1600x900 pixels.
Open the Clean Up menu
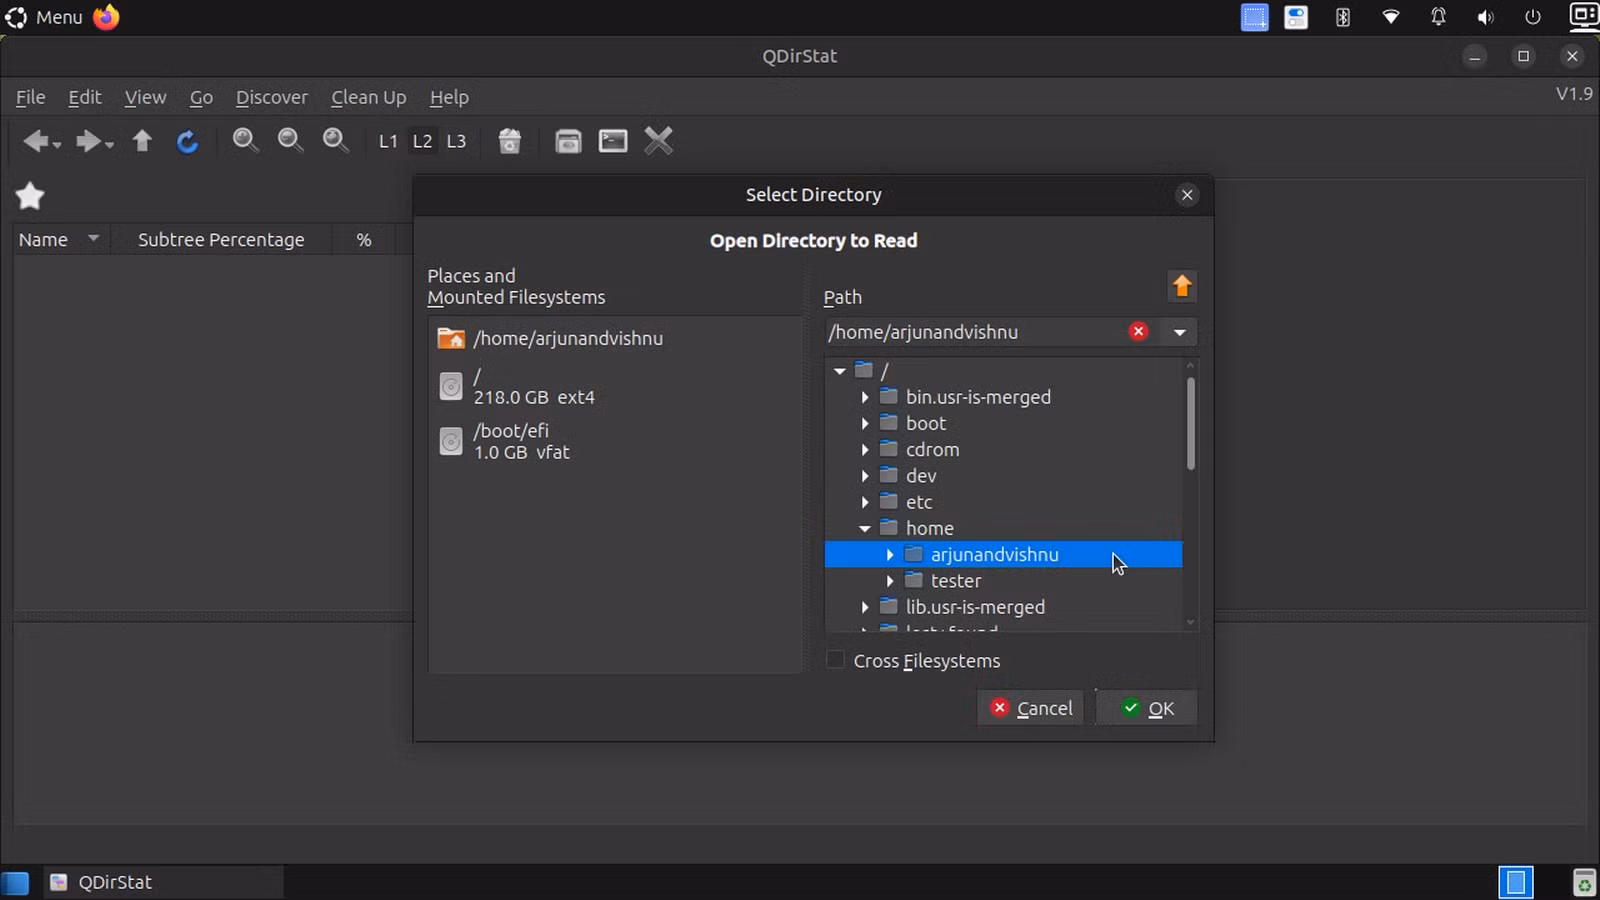[x=368, y=97]
